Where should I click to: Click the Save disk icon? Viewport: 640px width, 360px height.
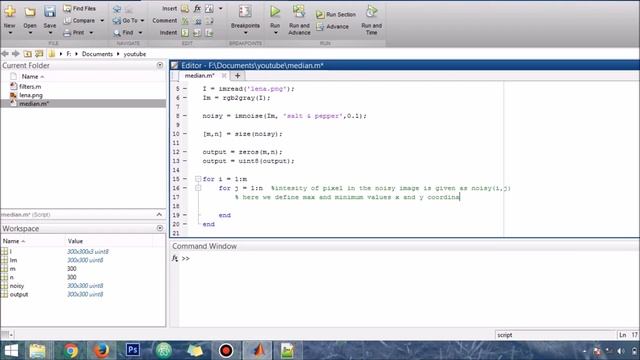point(50,11)
